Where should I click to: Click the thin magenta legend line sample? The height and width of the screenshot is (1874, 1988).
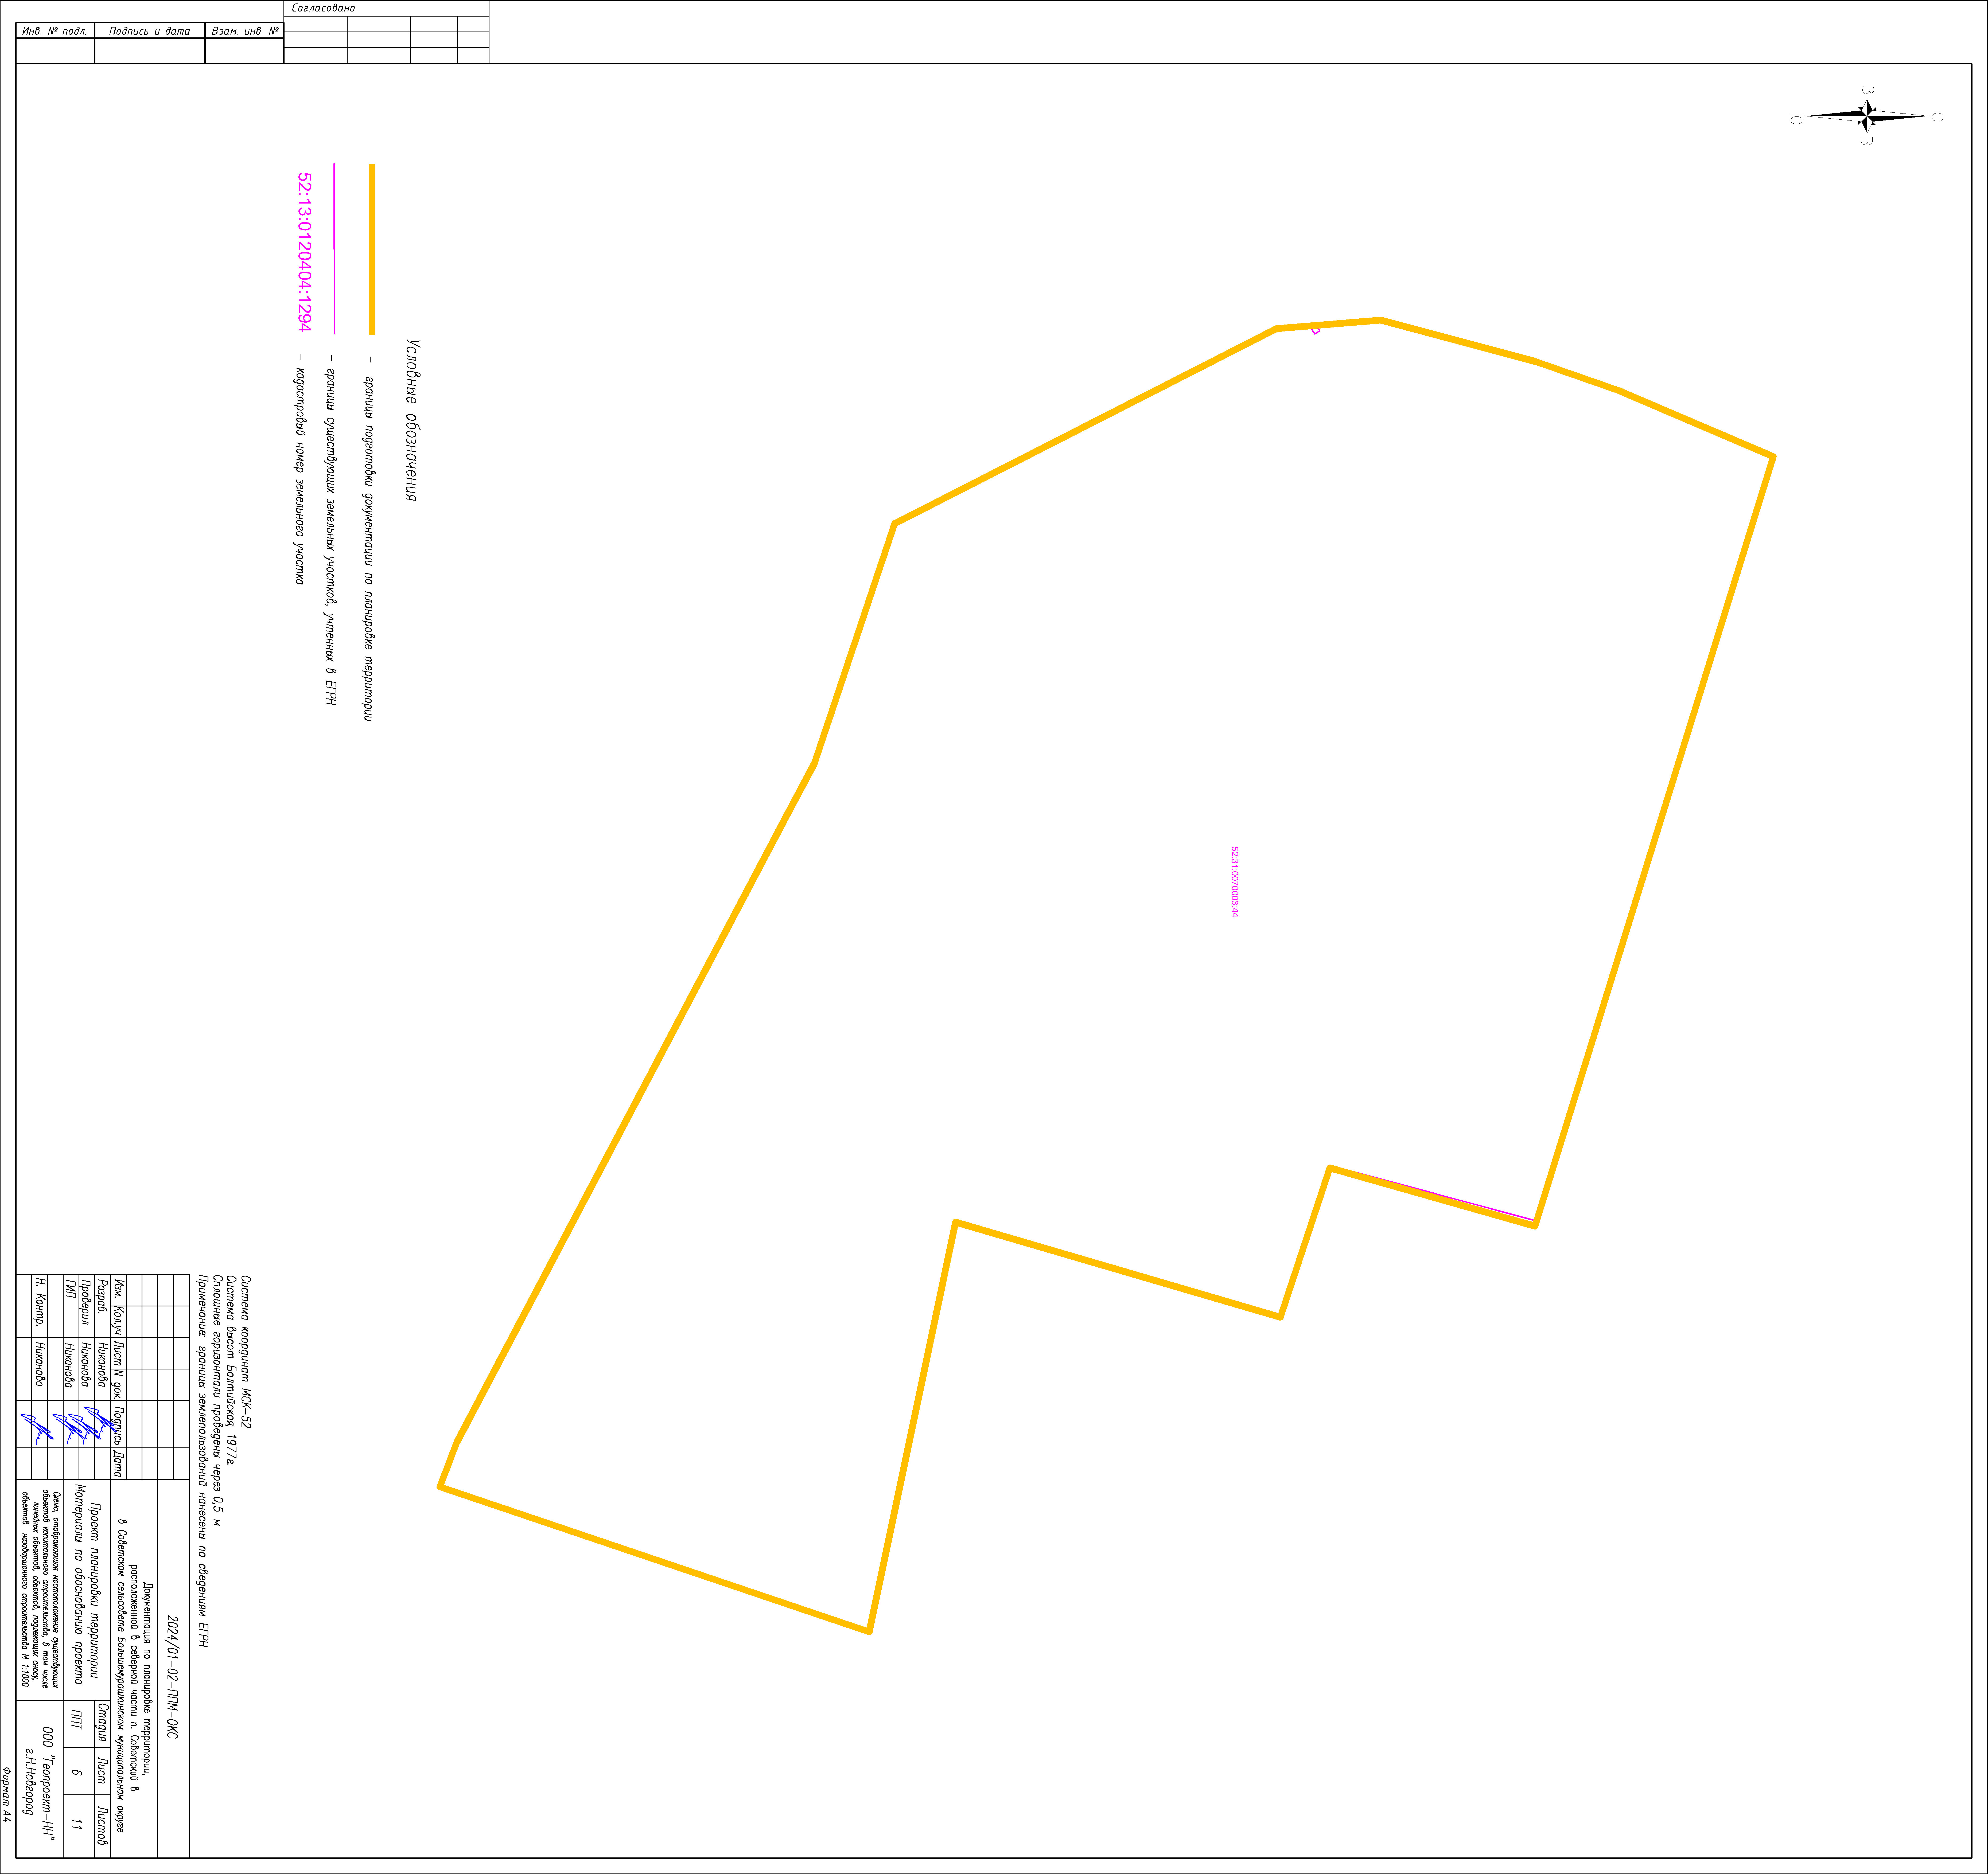pyautogui.click(x=334, y=249)
